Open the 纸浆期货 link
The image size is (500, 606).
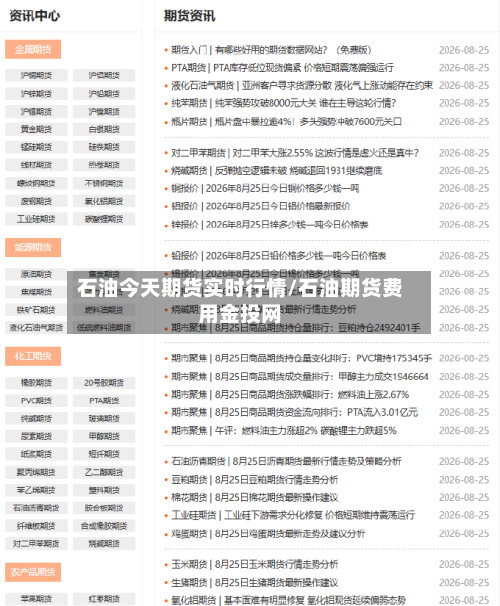click(x=36, y=454)
